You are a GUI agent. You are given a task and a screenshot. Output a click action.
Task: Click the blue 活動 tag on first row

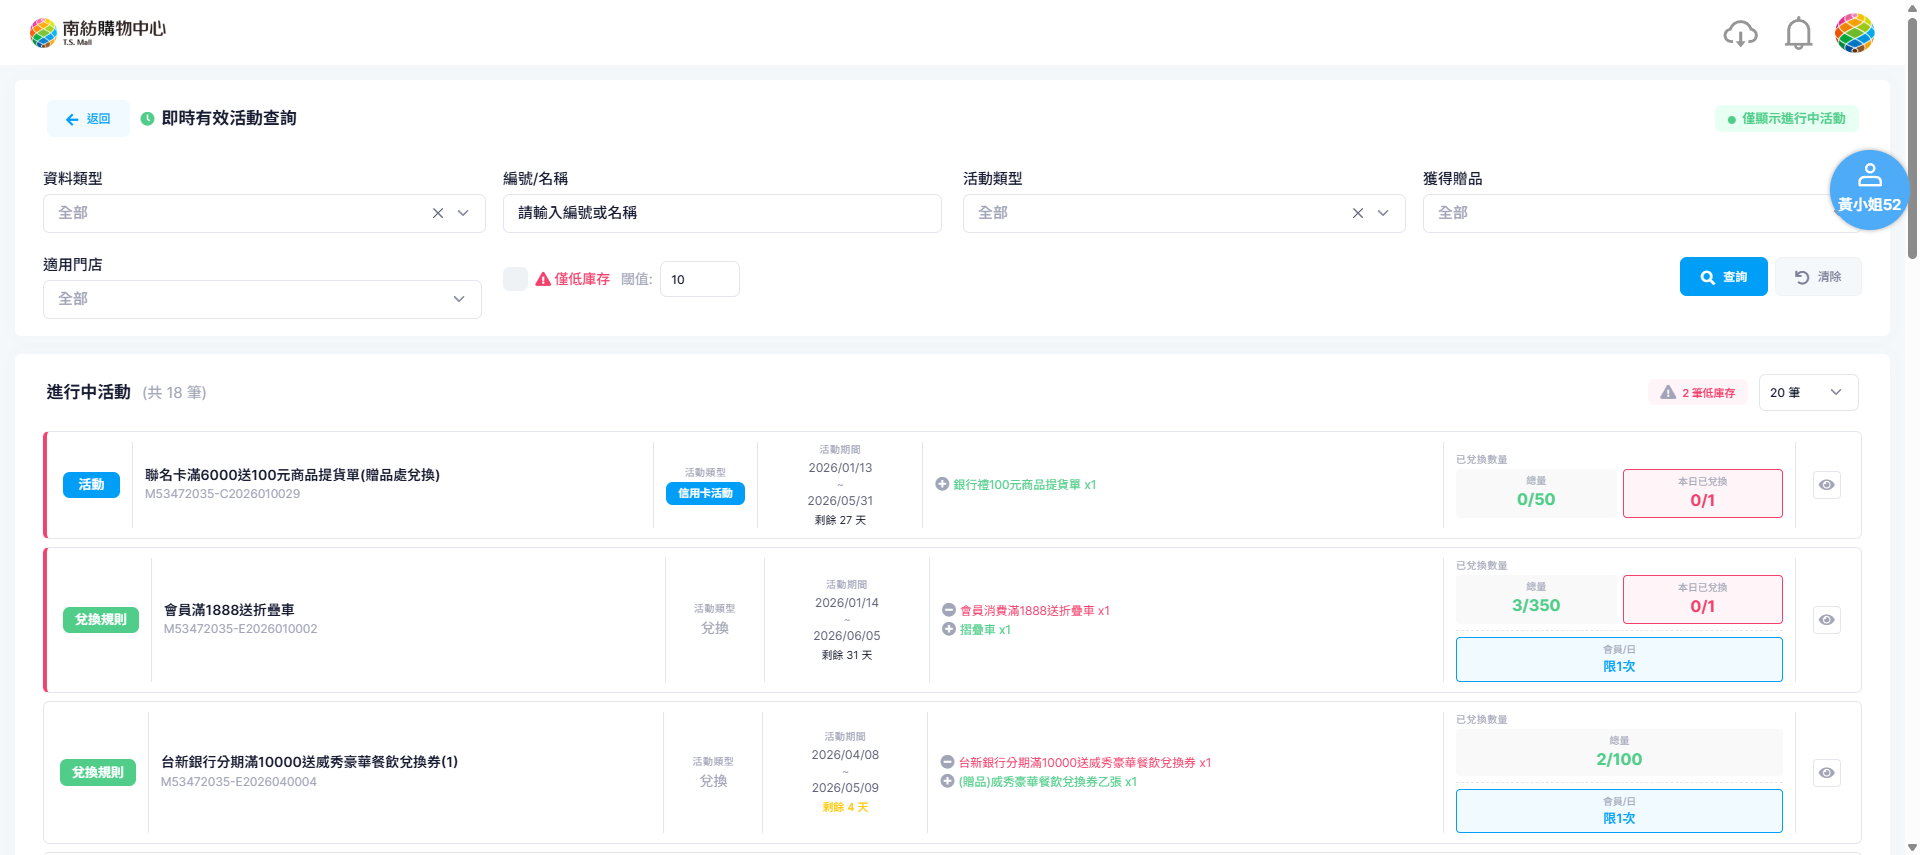click(x=91, y=485)
